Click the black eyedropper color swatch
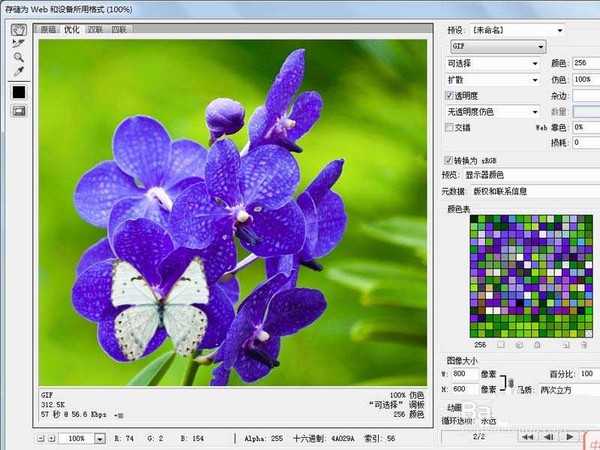Viewport: 600px width, 450px height. click(18, 92)
